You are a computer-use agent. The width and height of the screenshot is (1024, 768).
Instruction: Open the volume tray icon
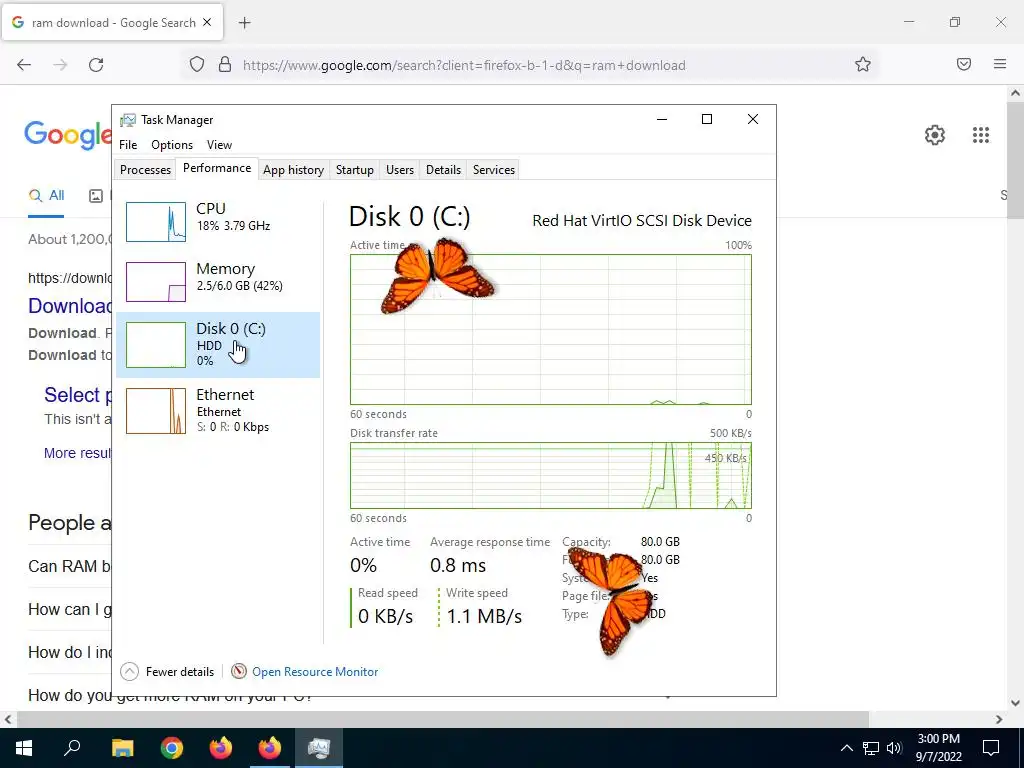[x=894, y=748]
